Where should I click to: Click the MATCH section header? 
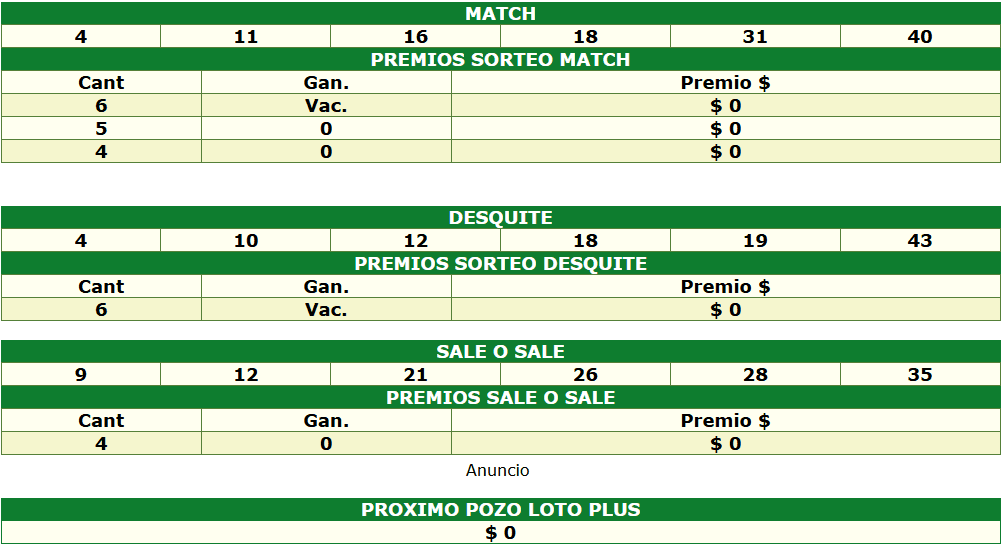(500, 14)
